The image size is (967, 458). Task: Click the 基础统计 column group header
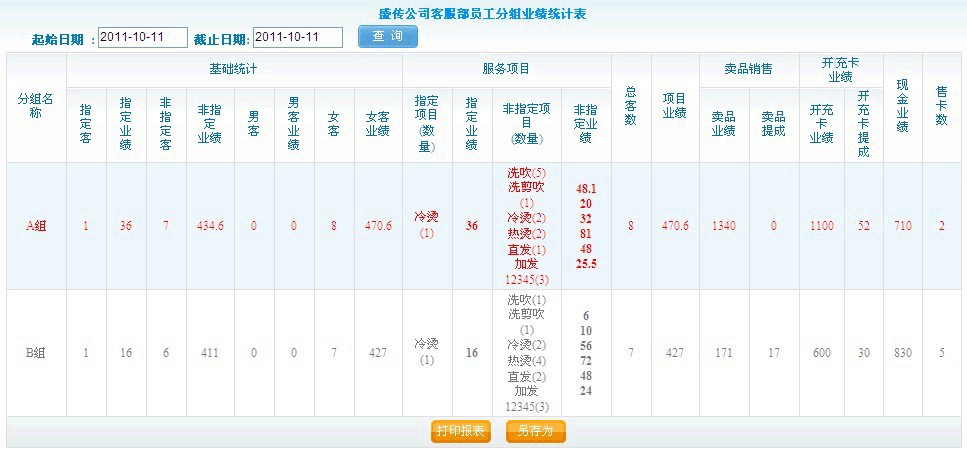tap(234, 69)
